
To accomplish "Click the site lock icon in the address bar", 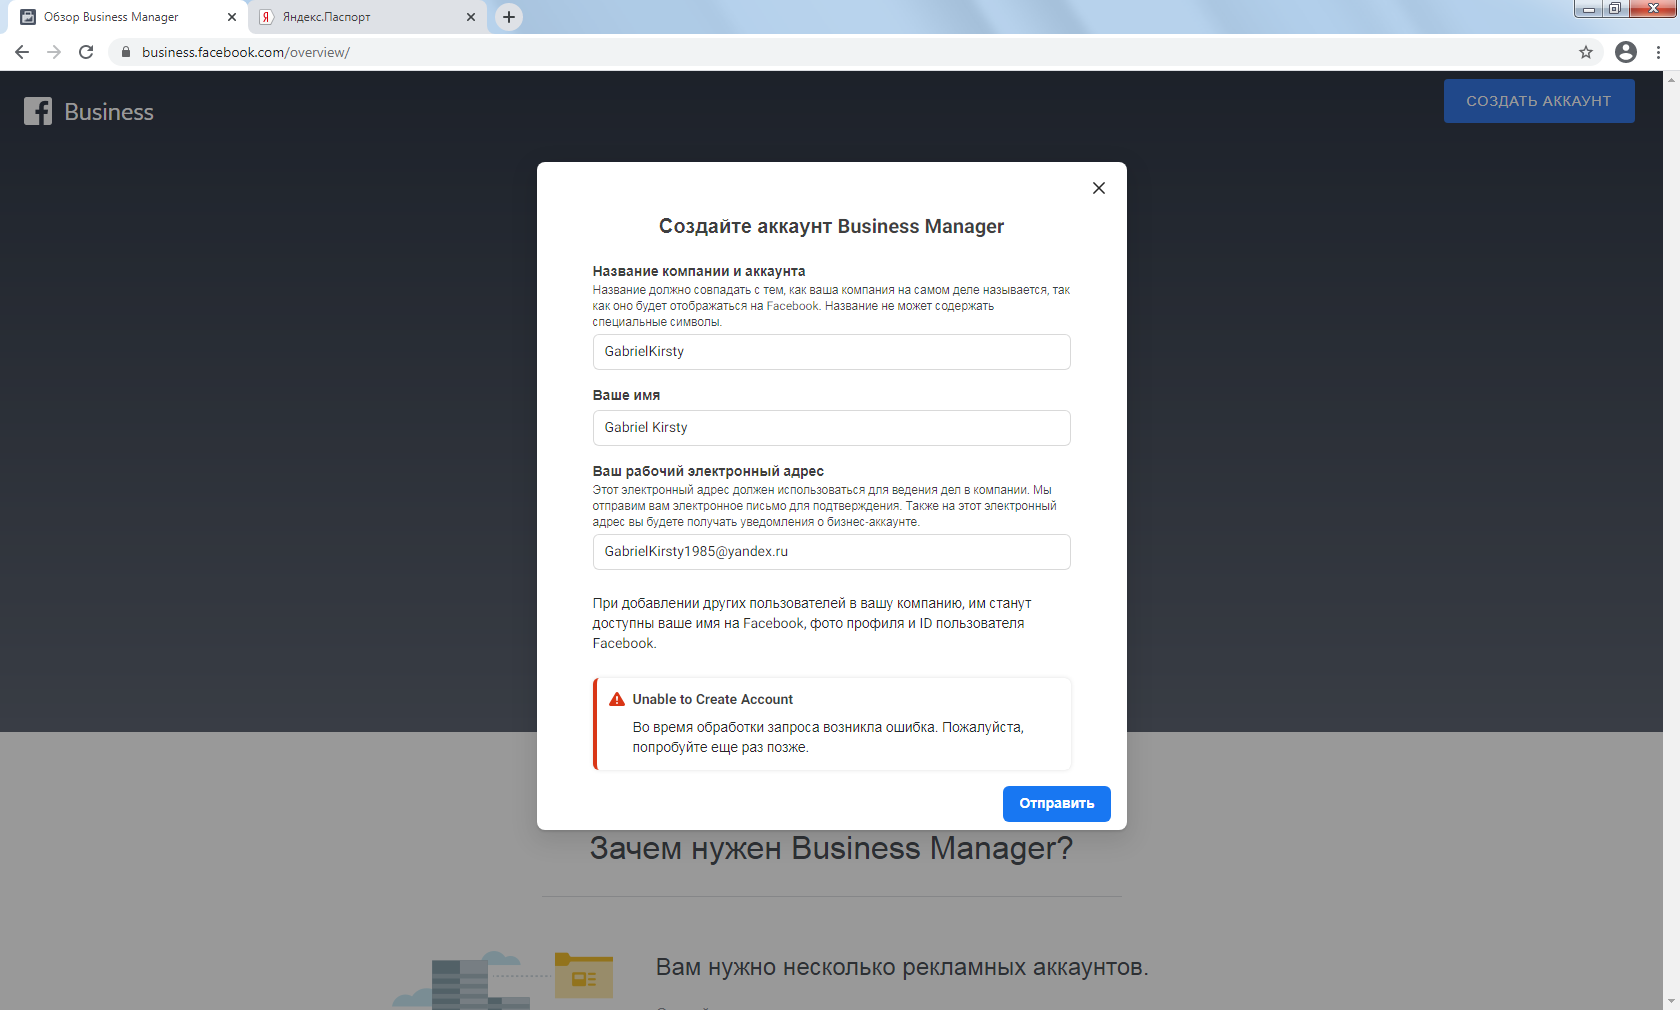I will click(x=126, y=52).
